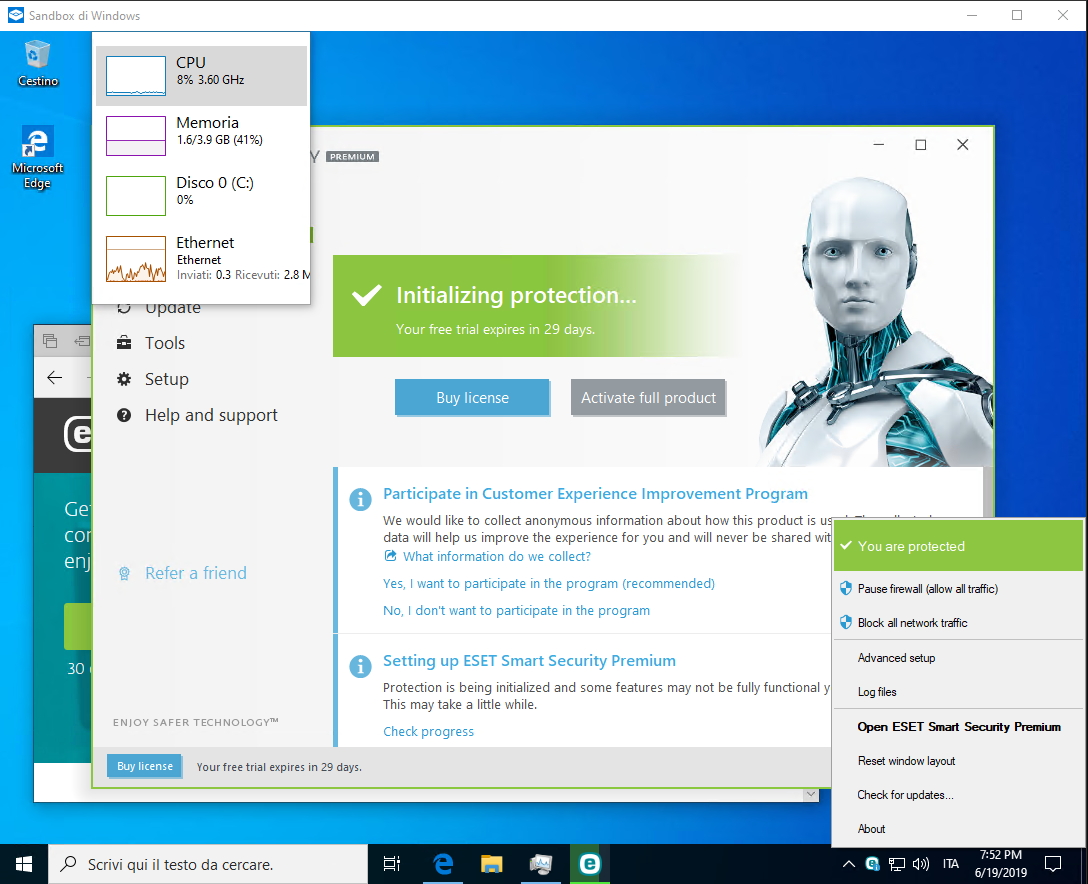Screen dimensions: 1088x884
Task: Open Help and support in ESET sidebar
Action: [x=211, y=415]
